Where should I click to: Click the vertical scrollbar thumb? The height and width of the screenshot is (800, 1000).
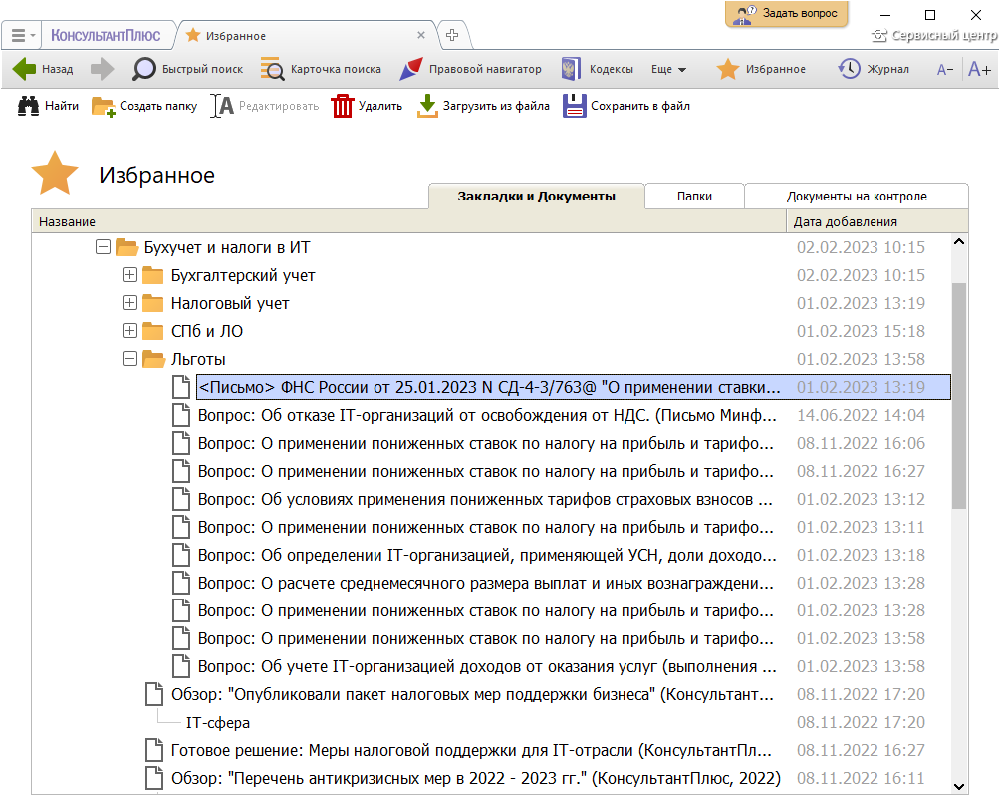pyautogui.click(x=959, y=396)
